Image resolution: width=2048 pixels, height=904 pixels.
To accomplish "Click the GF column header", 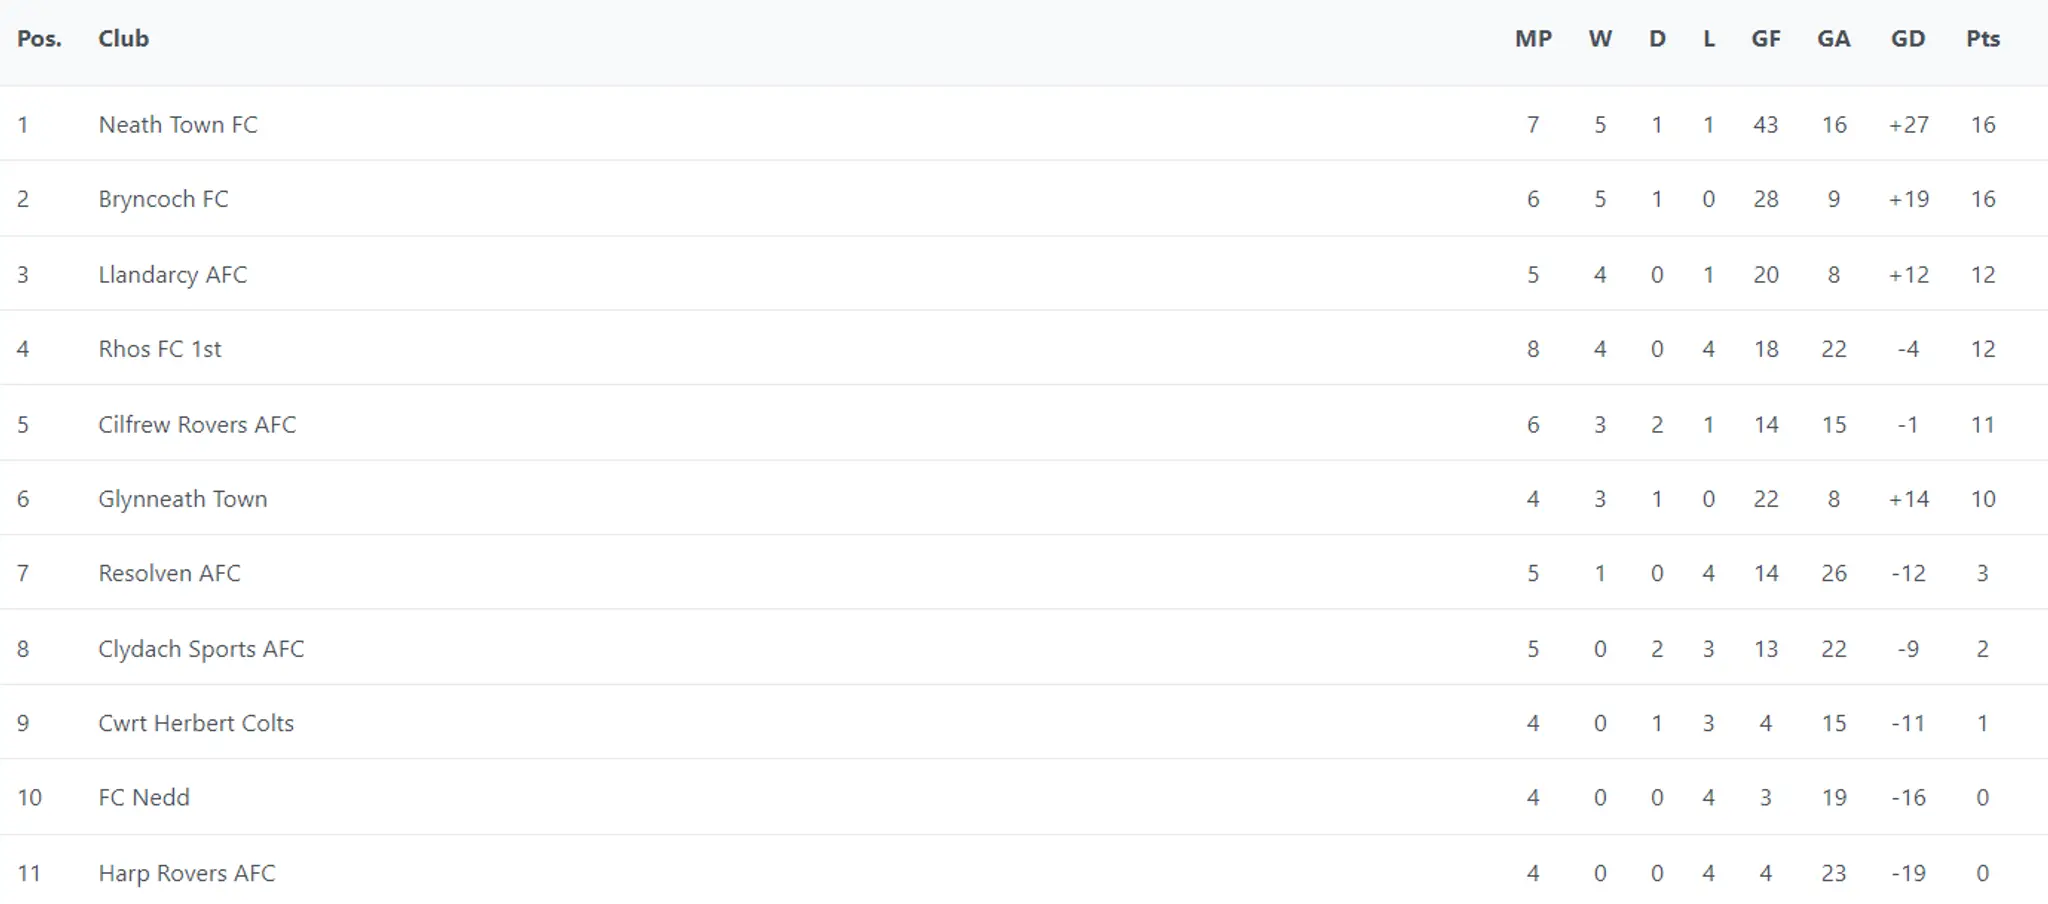I will (1766, 39).
